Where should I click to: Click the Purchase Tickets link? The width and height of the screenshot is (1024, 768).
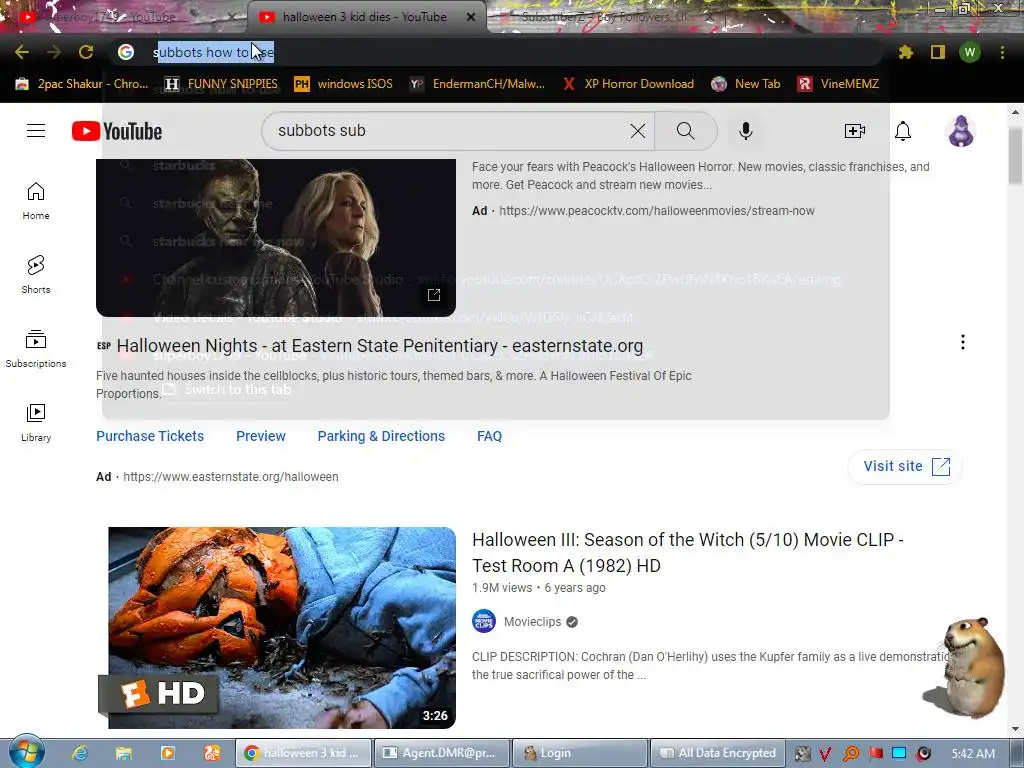click(x=150, y=436)
